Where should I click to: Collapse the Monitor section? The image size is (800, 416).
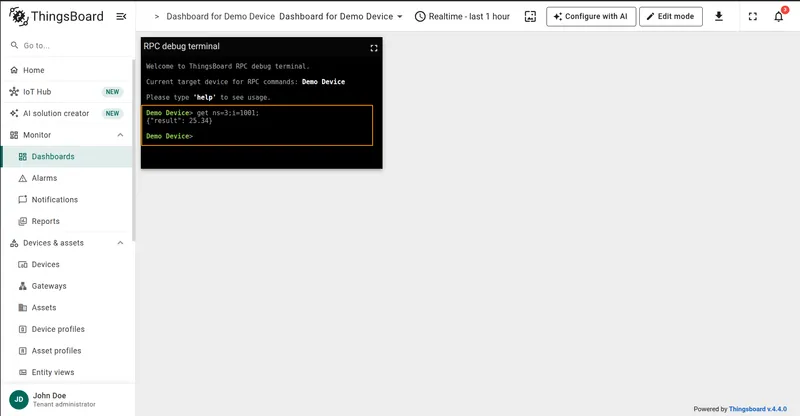click(120, 135)
